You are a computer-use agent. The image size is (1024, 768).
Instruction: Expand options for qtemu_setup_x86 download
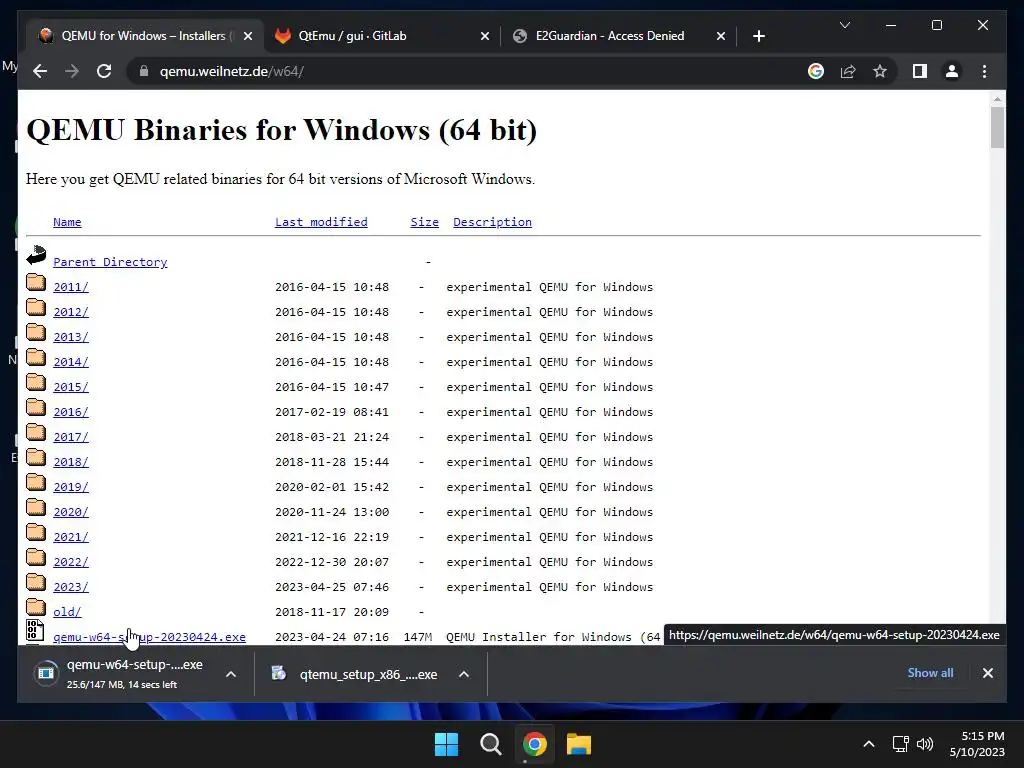(x=464, y=674)
